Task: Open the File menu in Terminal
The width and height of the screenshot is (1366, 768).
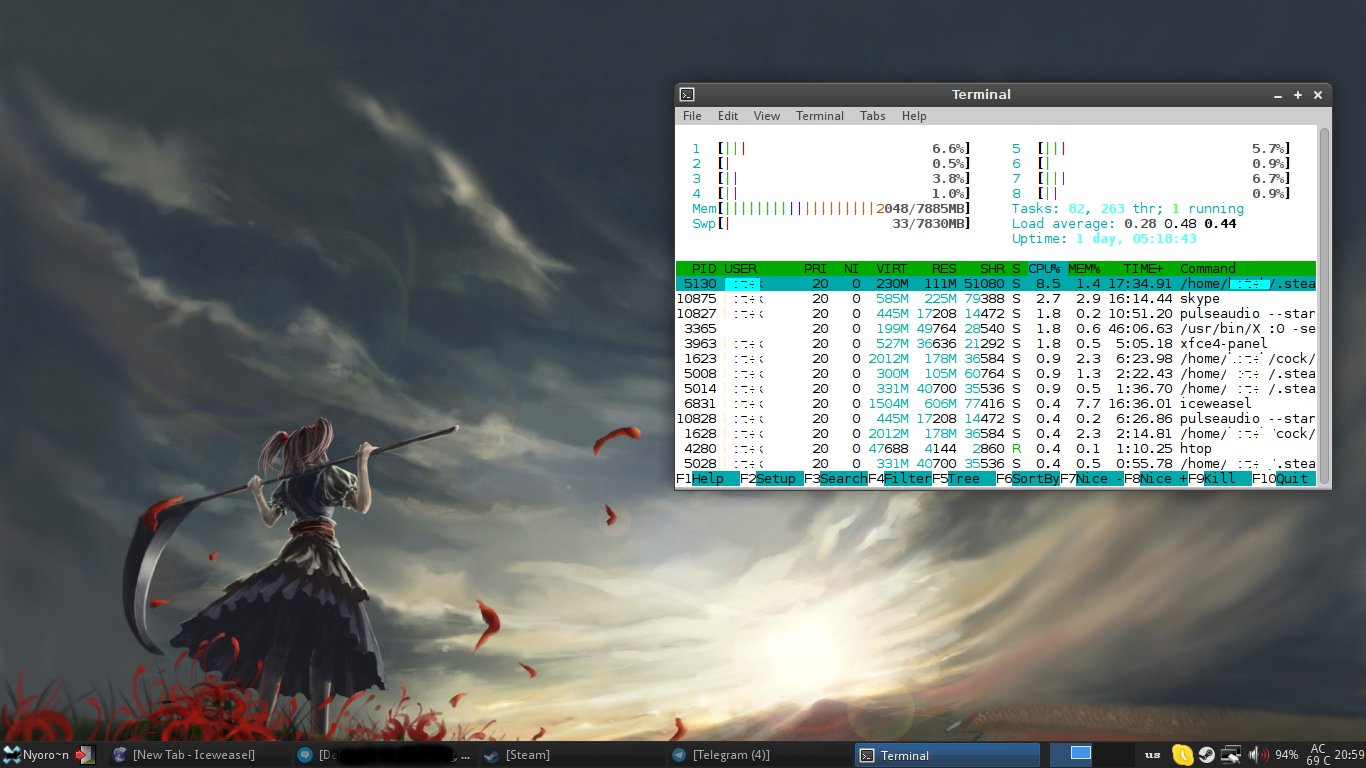Action: (x=692, y=116)
